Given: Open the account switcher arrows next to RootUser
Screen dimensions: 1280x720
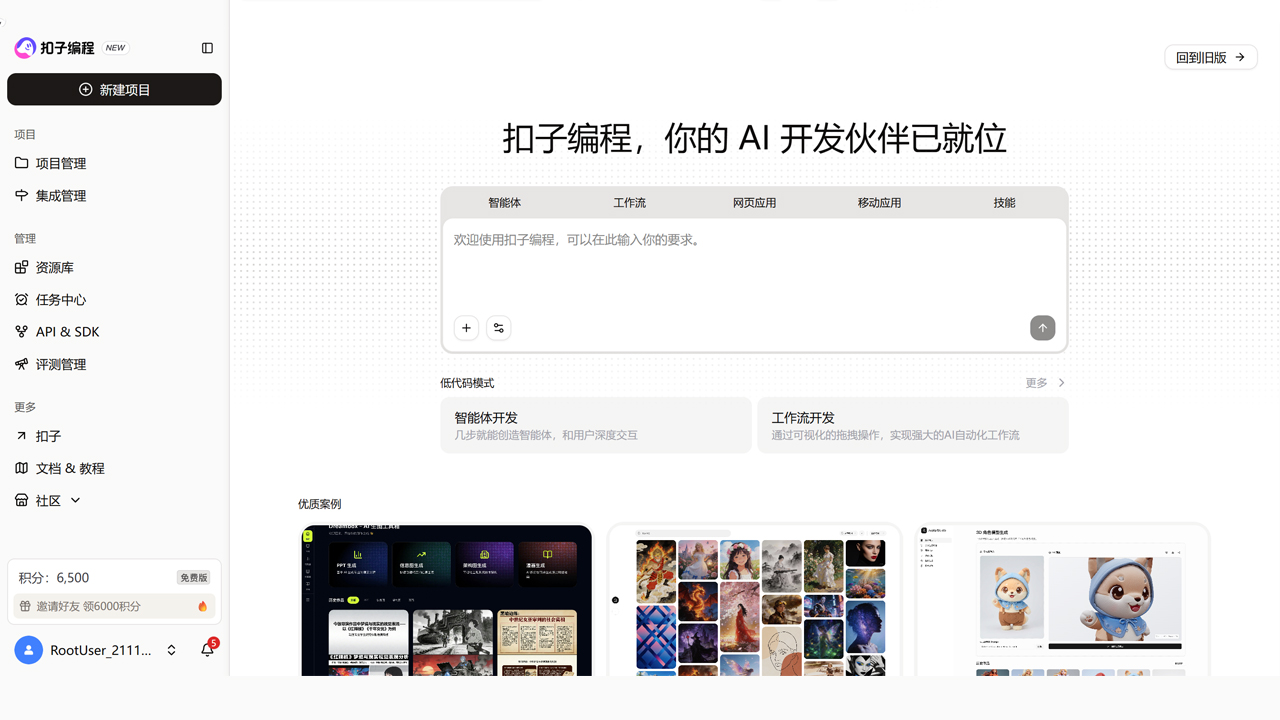Looking at the screenshot, I should point(171,650).
